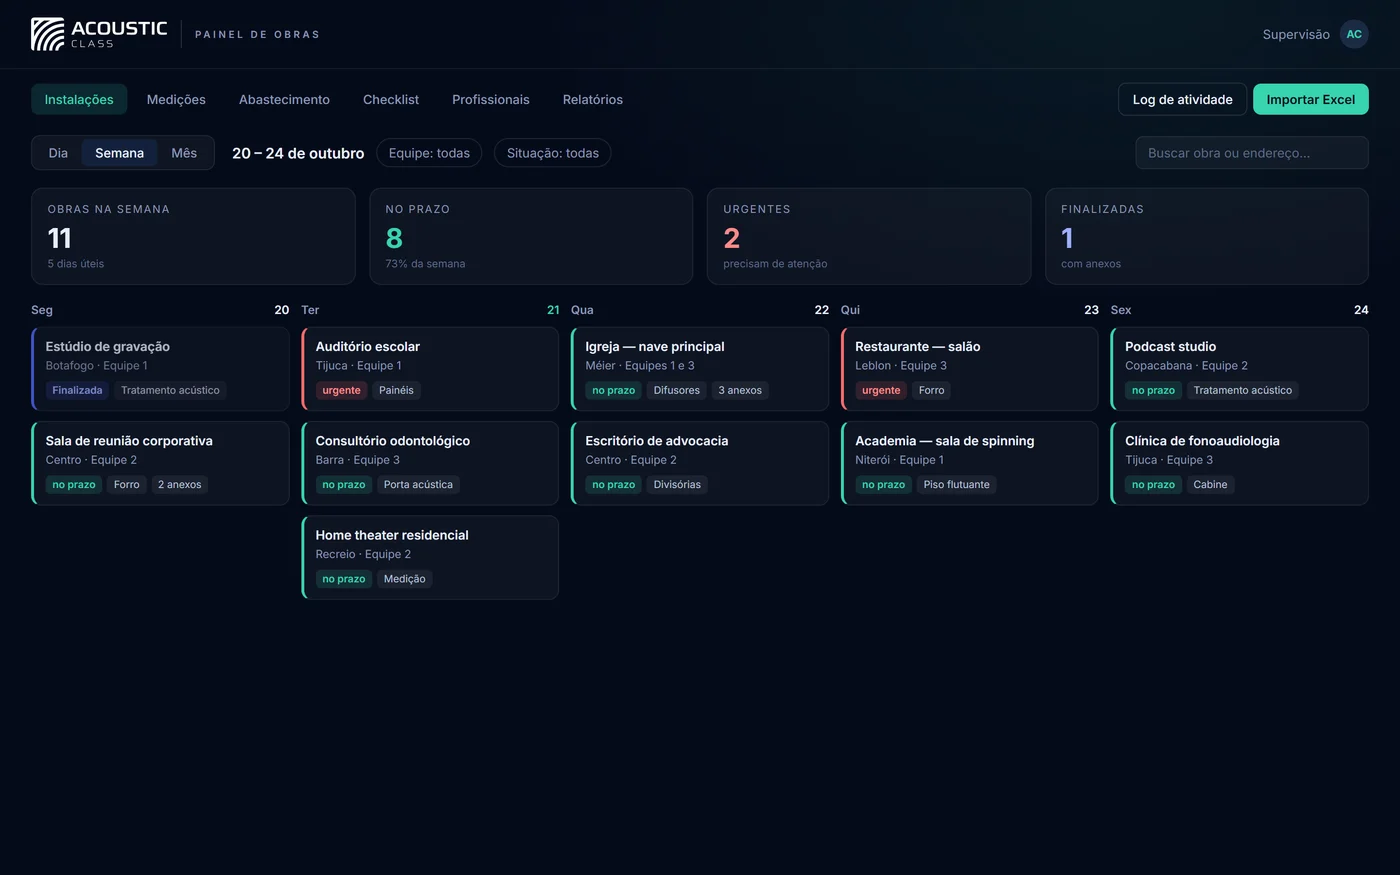Screen dimensions: 1400x875
Task: Click the Acoustic Class logo
Action: 99,34
